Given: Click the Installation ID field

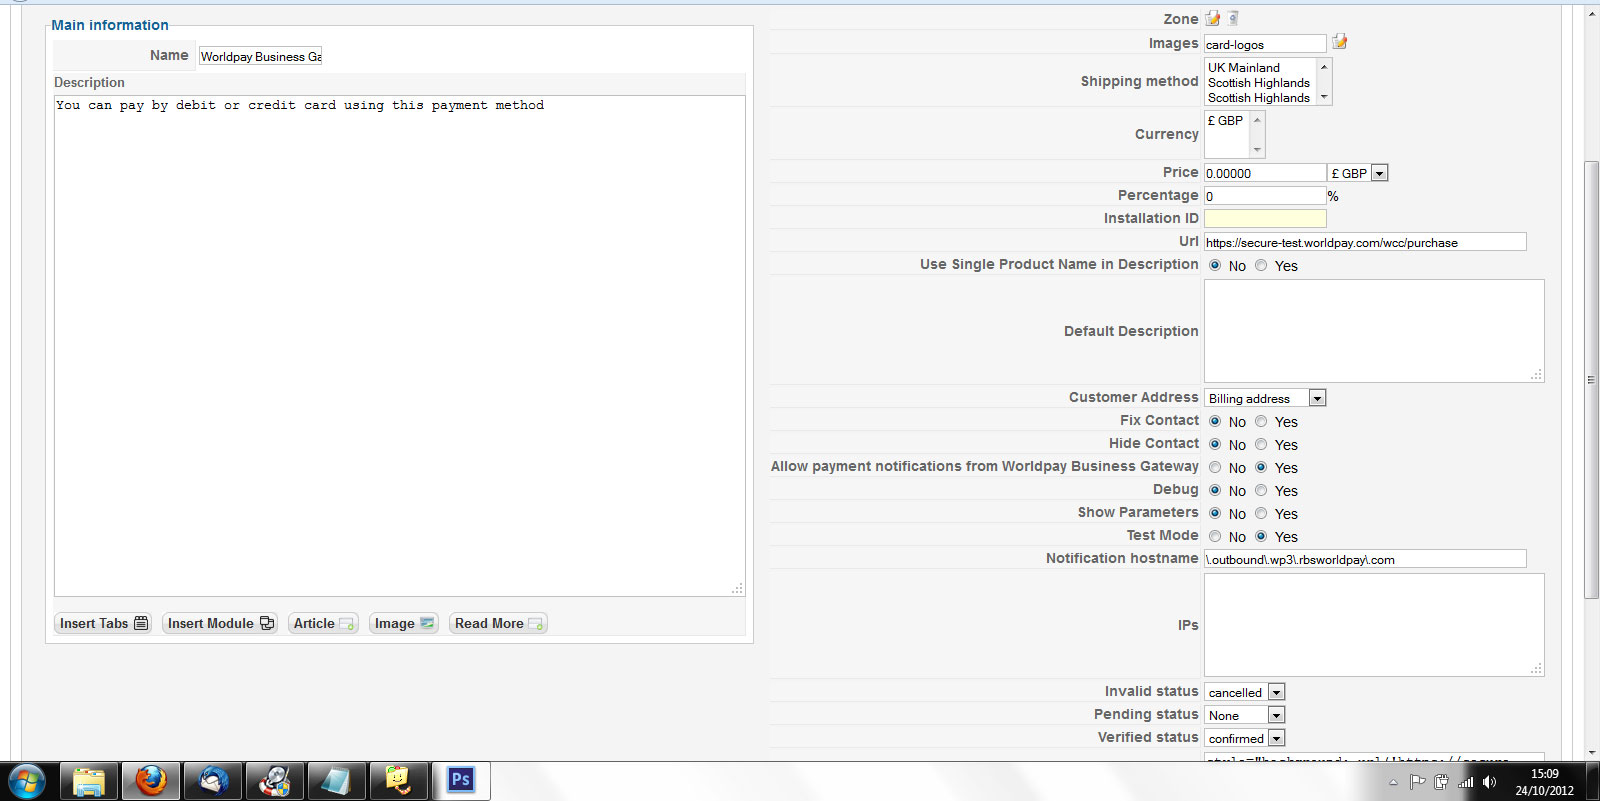Looking at the screenshot, I should click(x=1265, y=219).
